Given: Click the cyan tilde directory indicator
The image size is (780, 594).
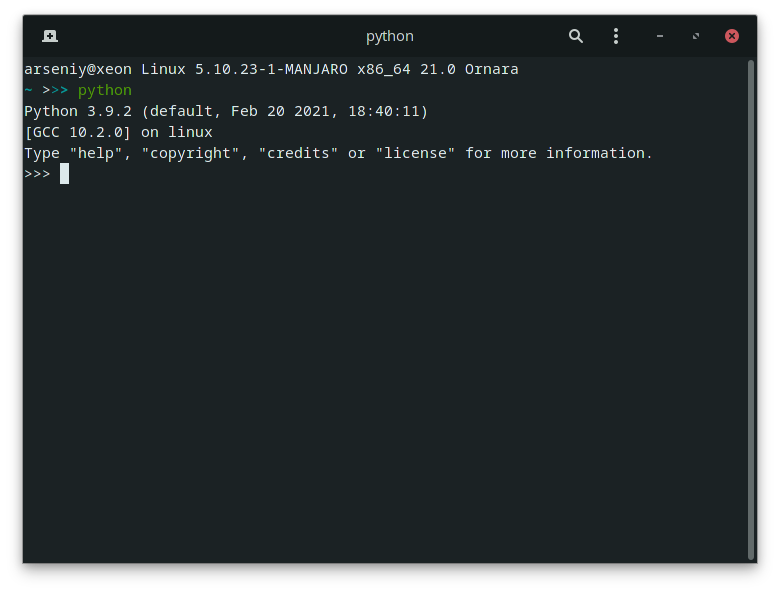Looking at the screenshot, I should [x=28, y=90].
